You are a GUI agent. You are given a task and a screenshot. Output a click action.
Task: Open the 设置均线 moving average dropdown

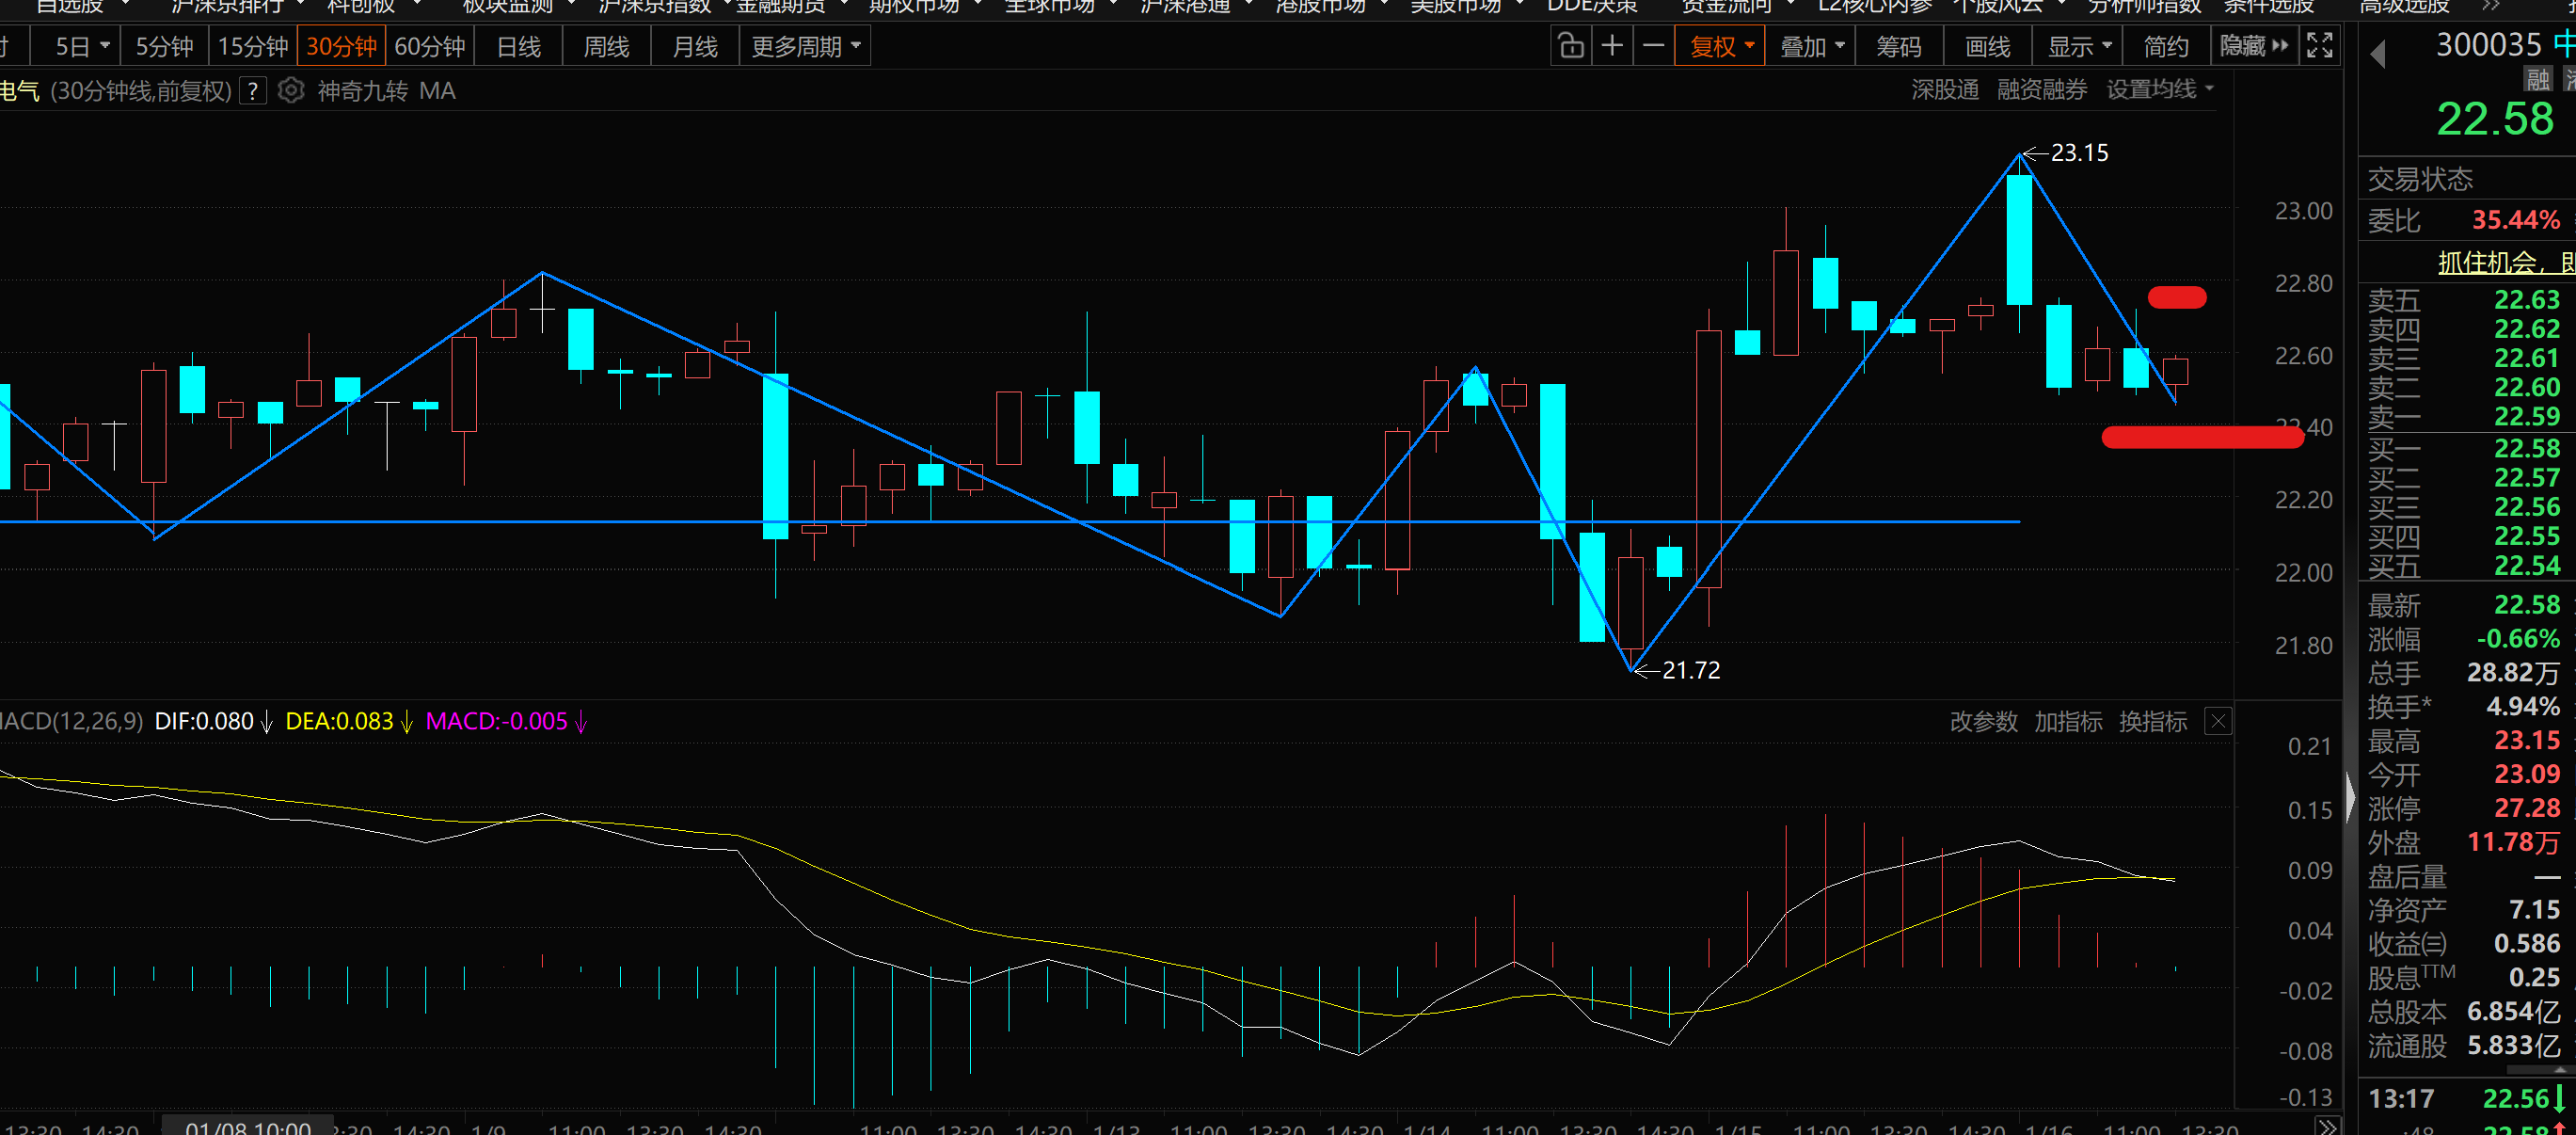pyautogui.click(x=2159, y=90)
